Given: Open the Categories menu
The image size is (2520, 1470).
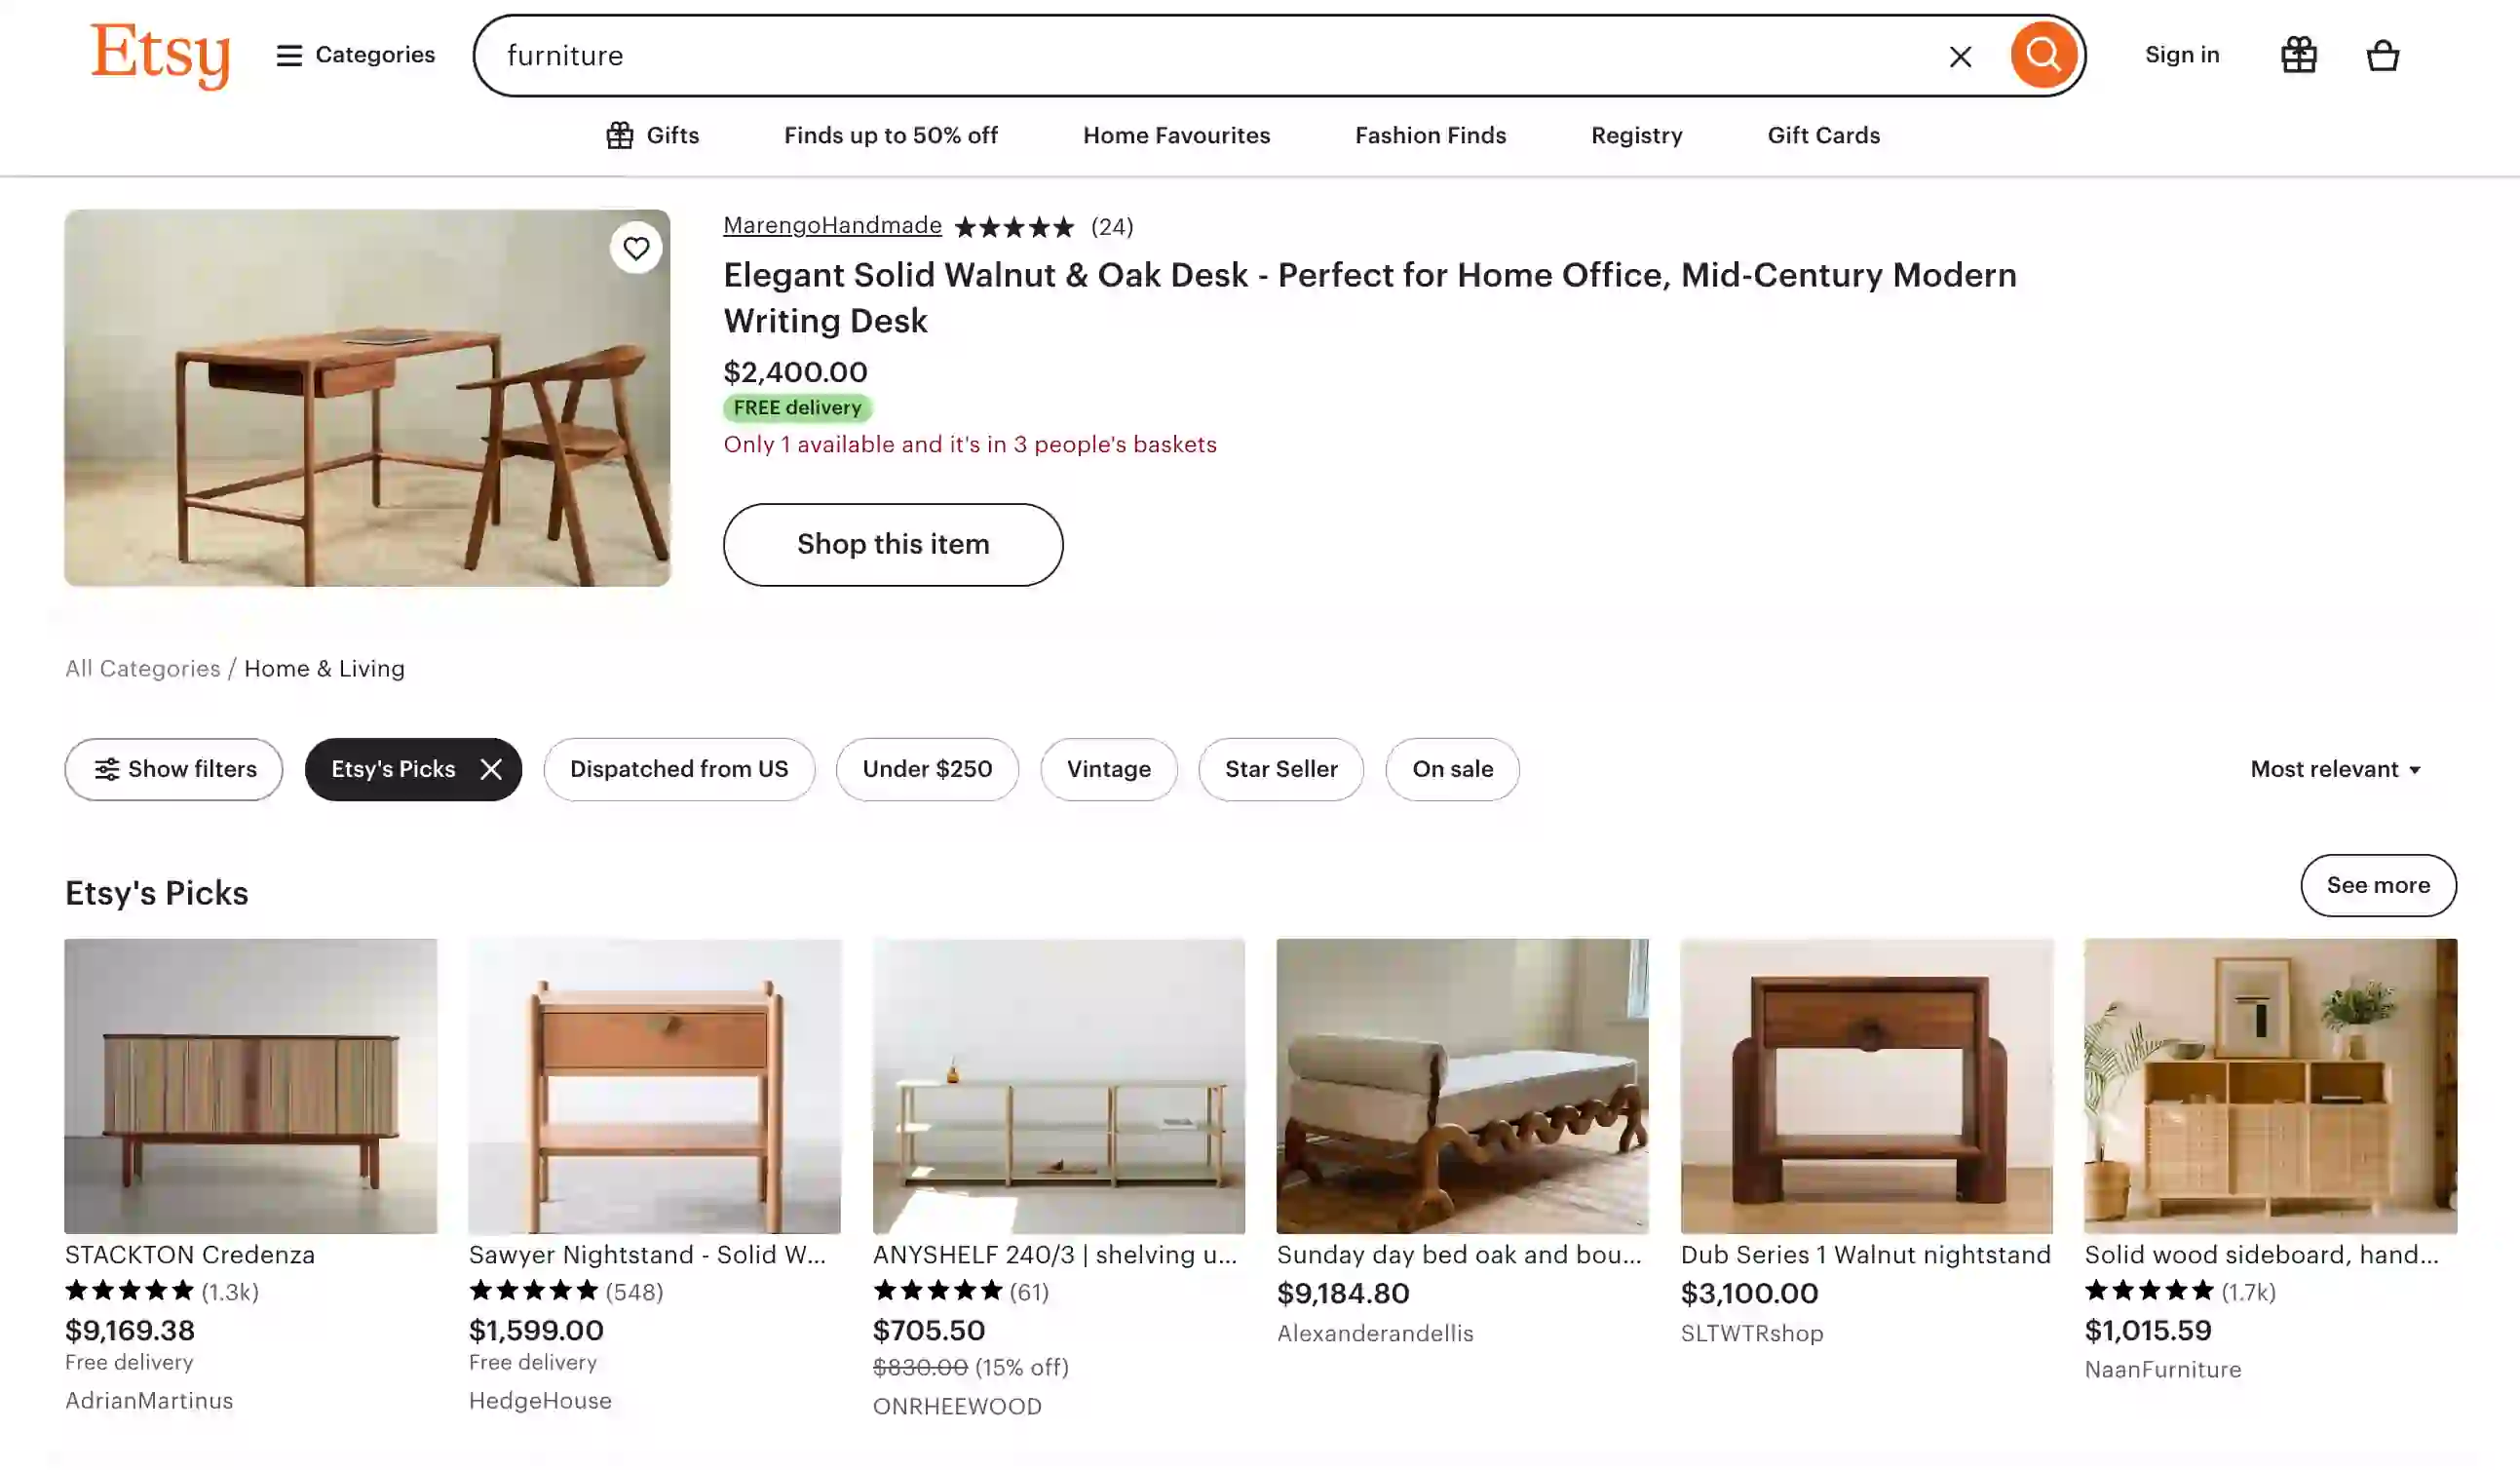Looking at the screenshot, I should click(x=355, y=55).
